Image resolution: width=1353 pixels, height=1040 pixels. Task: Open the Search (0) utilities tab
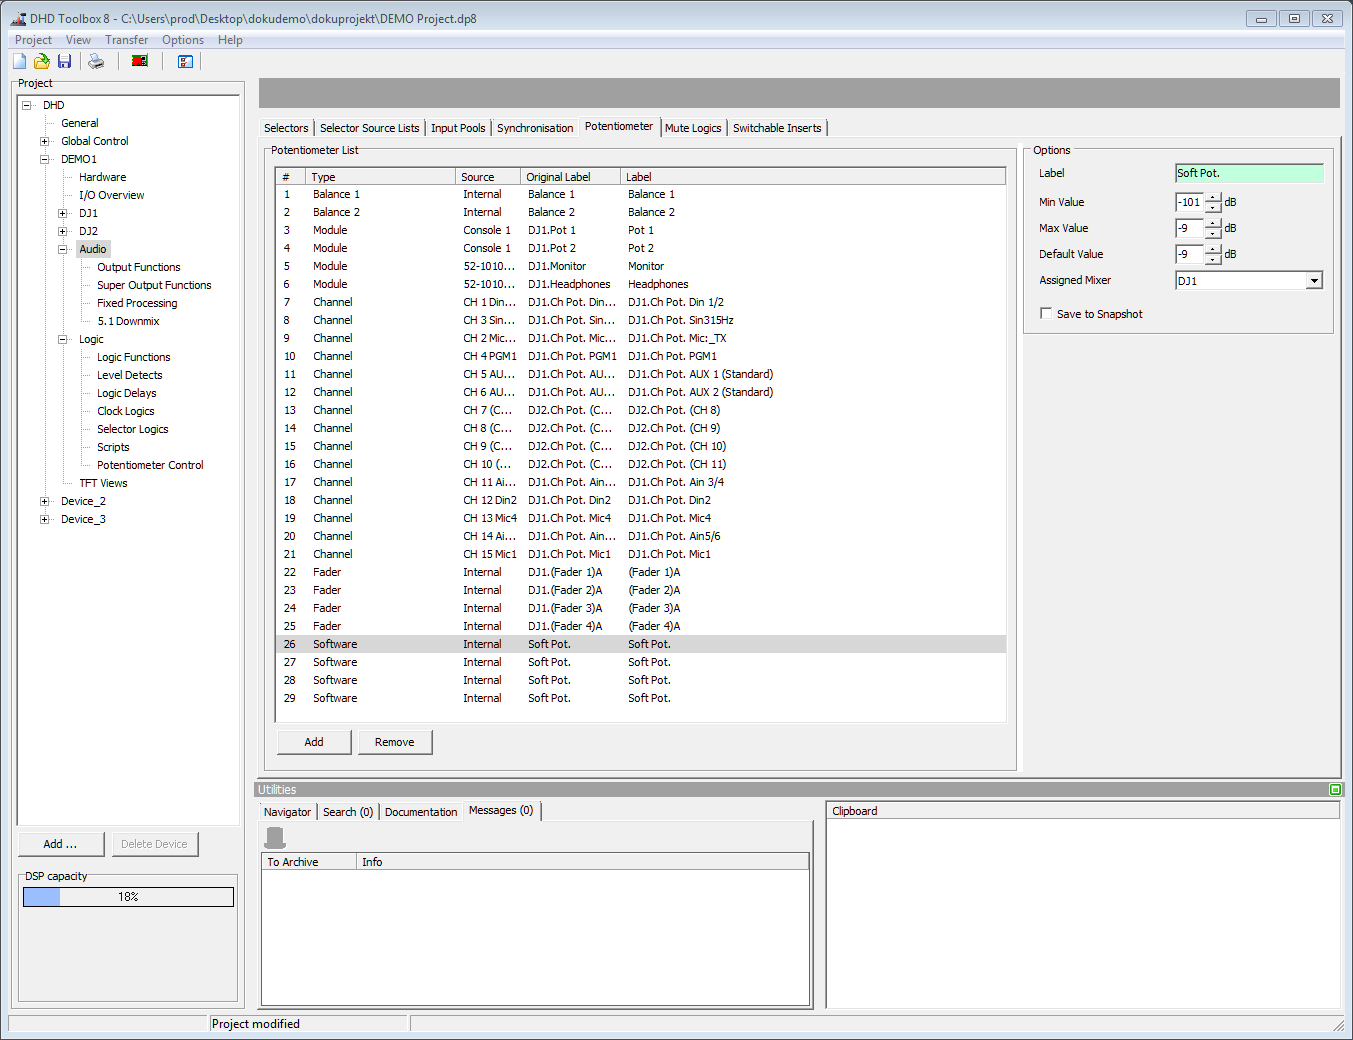tap(348, 812)
